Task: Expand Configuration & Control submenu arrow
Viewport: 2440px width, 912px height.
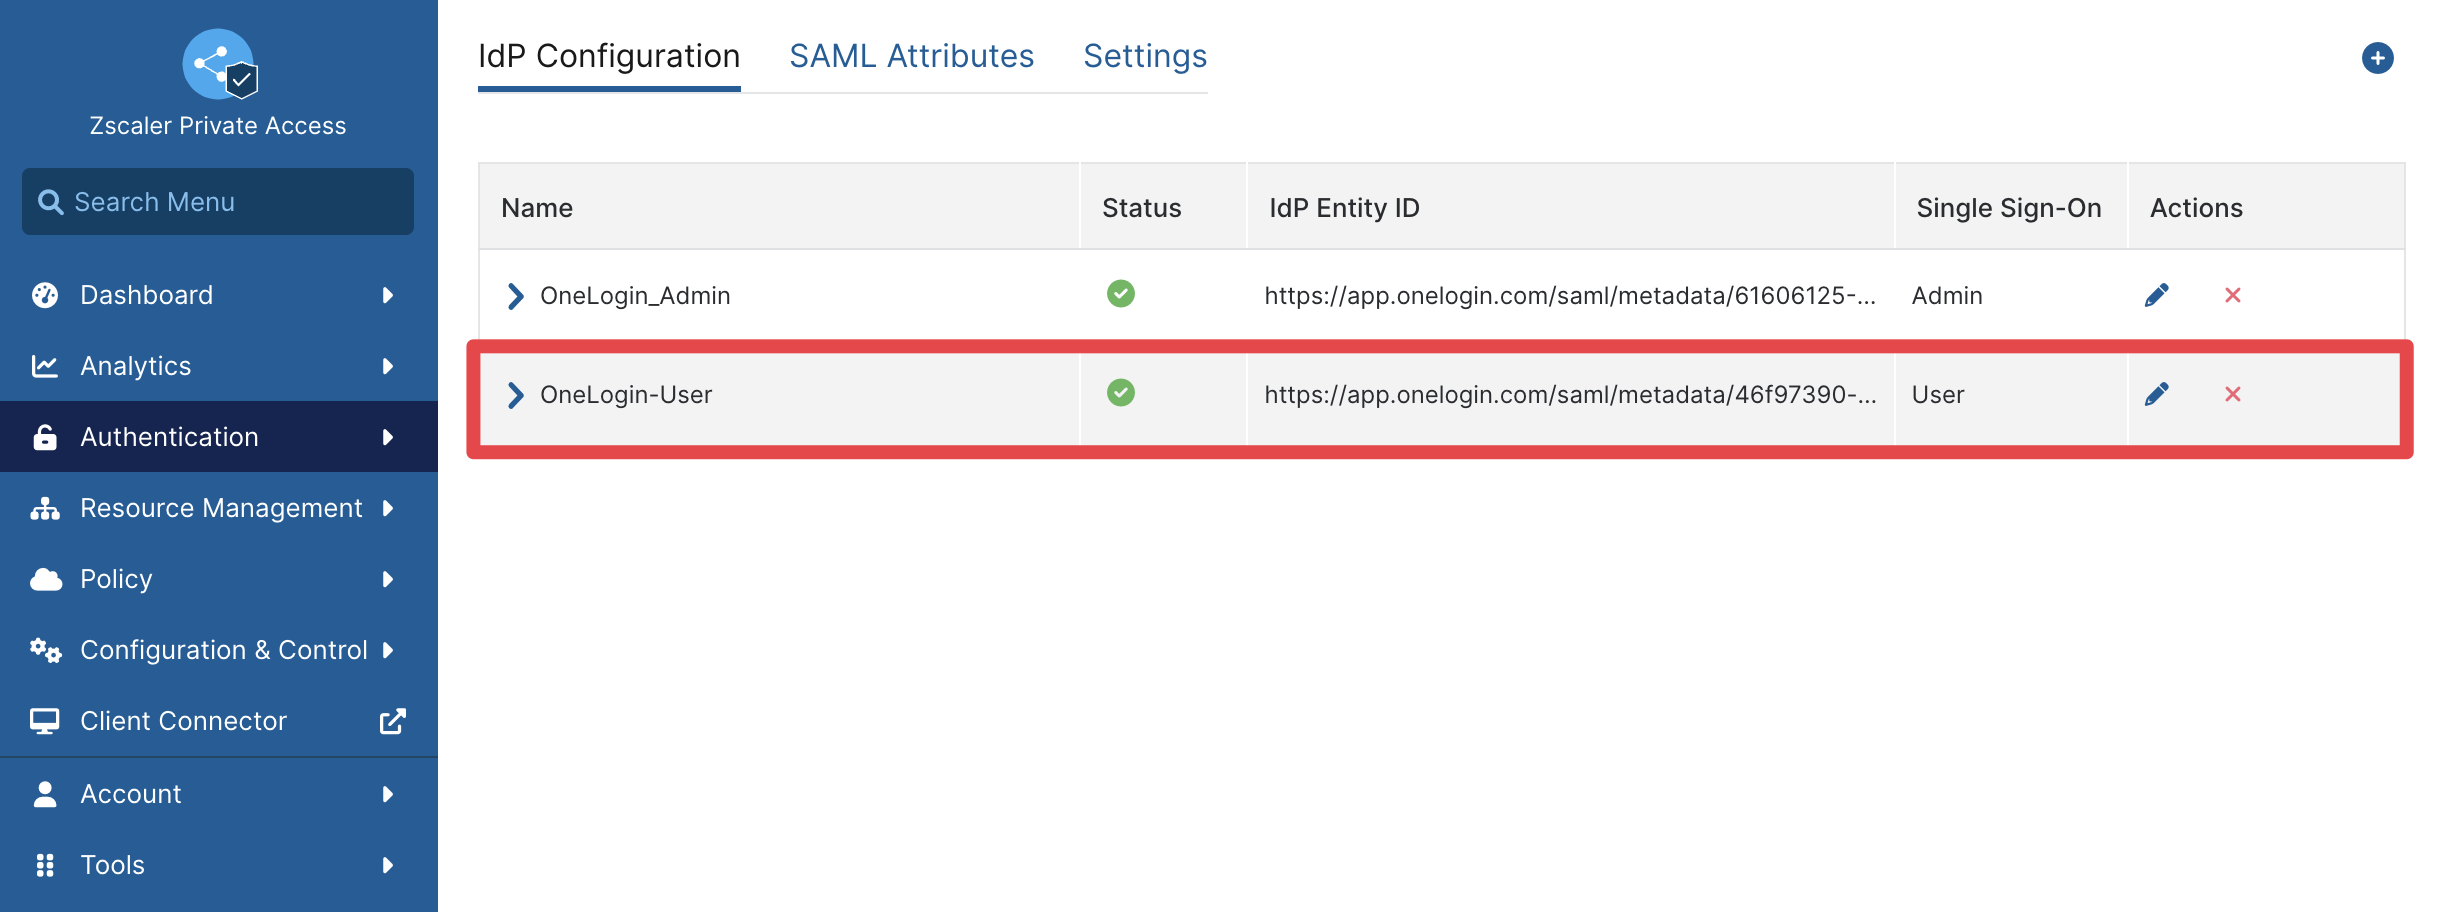Action: [388, 650]
